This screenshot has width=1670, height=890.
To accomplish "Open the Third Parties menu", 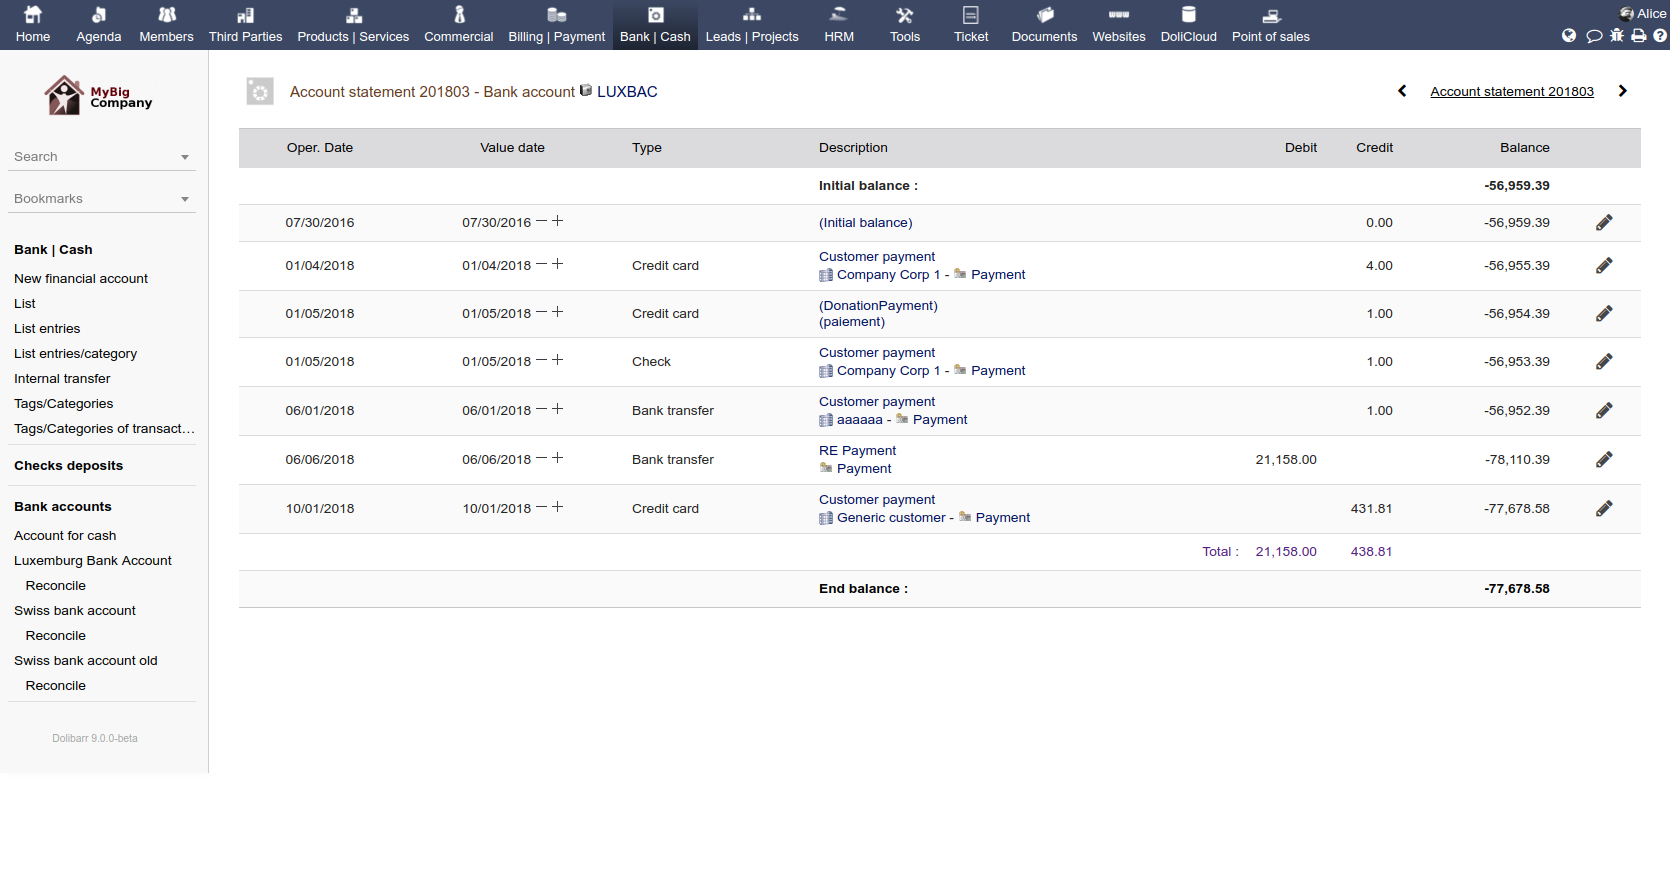I will tap(245, 25).
